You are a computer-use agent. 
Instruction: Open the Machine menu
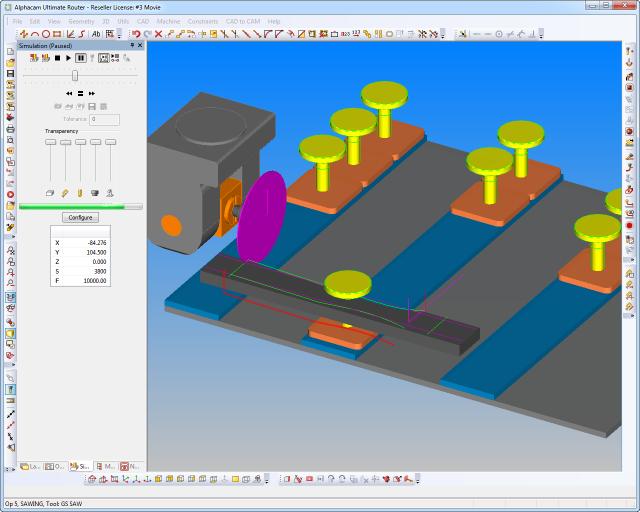[168, 21]
